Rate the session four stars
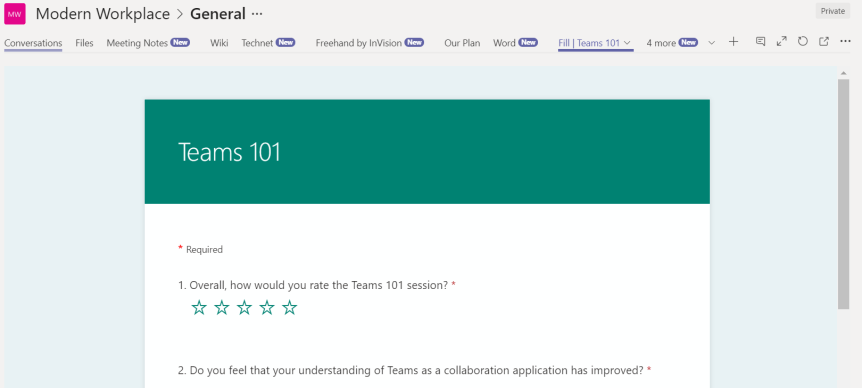862x388 pixels. click(267, 307)
